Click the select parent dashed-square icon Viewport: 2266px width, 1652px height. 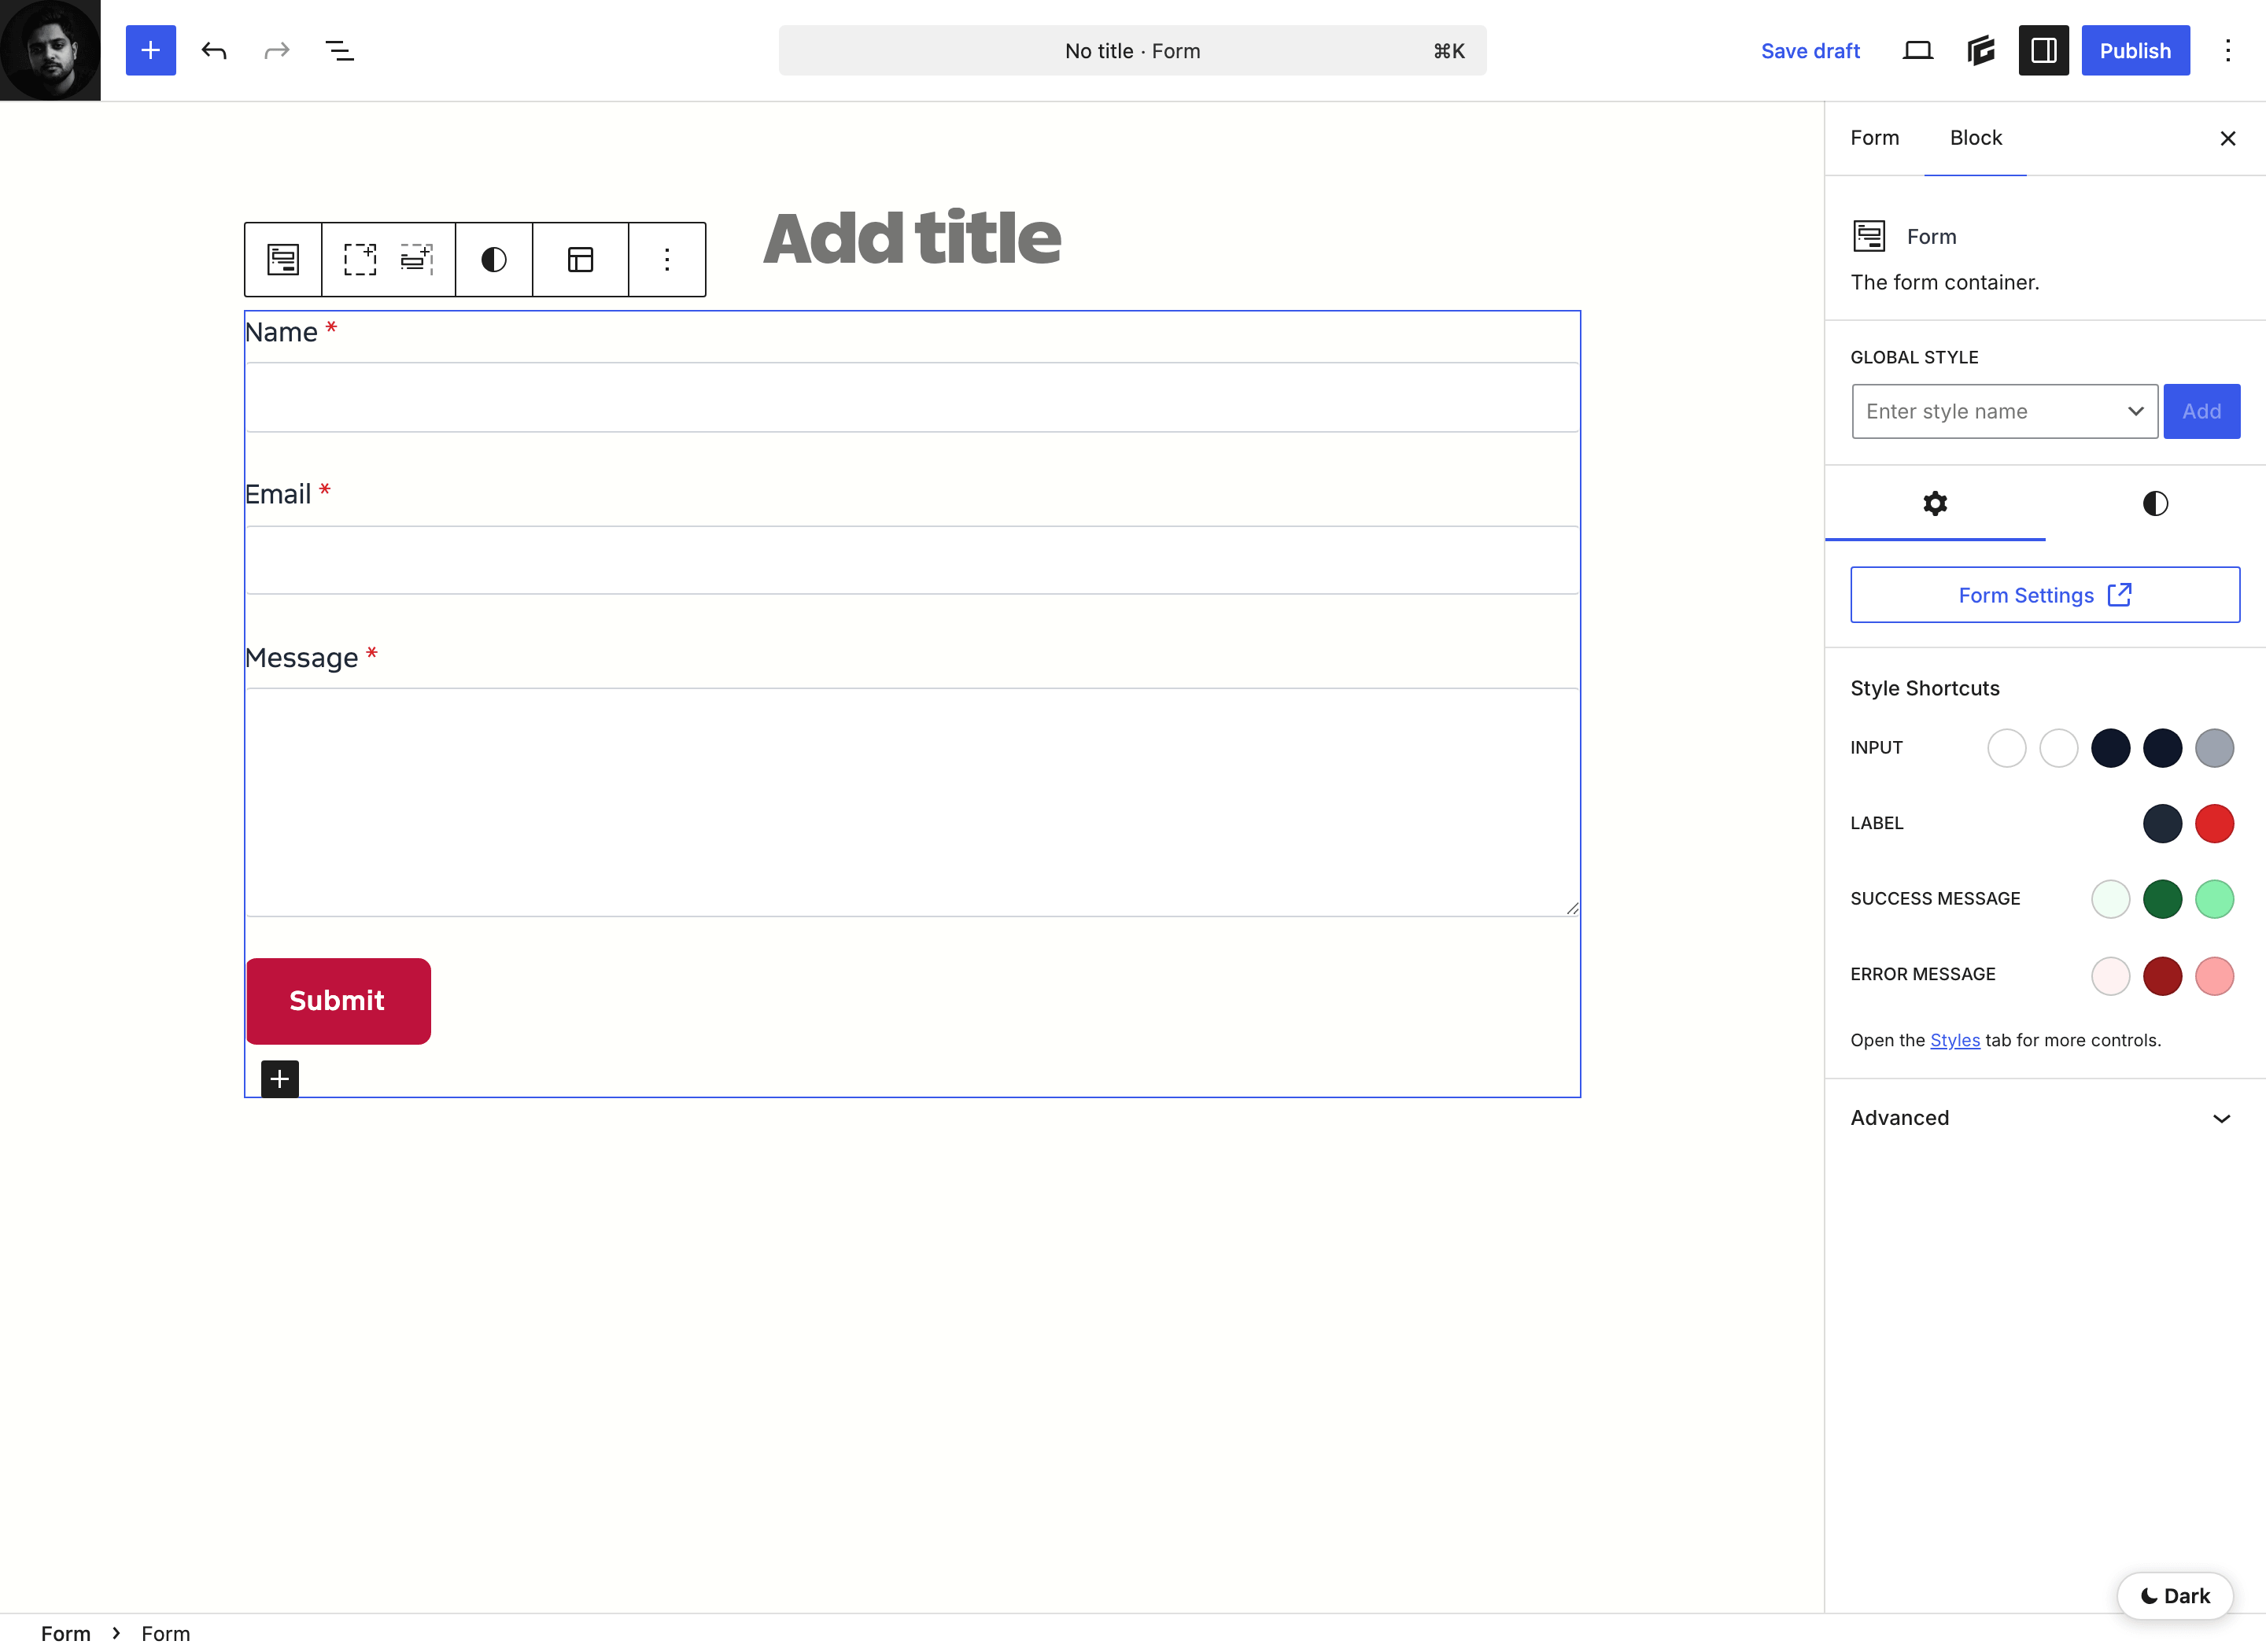point(360,259)
